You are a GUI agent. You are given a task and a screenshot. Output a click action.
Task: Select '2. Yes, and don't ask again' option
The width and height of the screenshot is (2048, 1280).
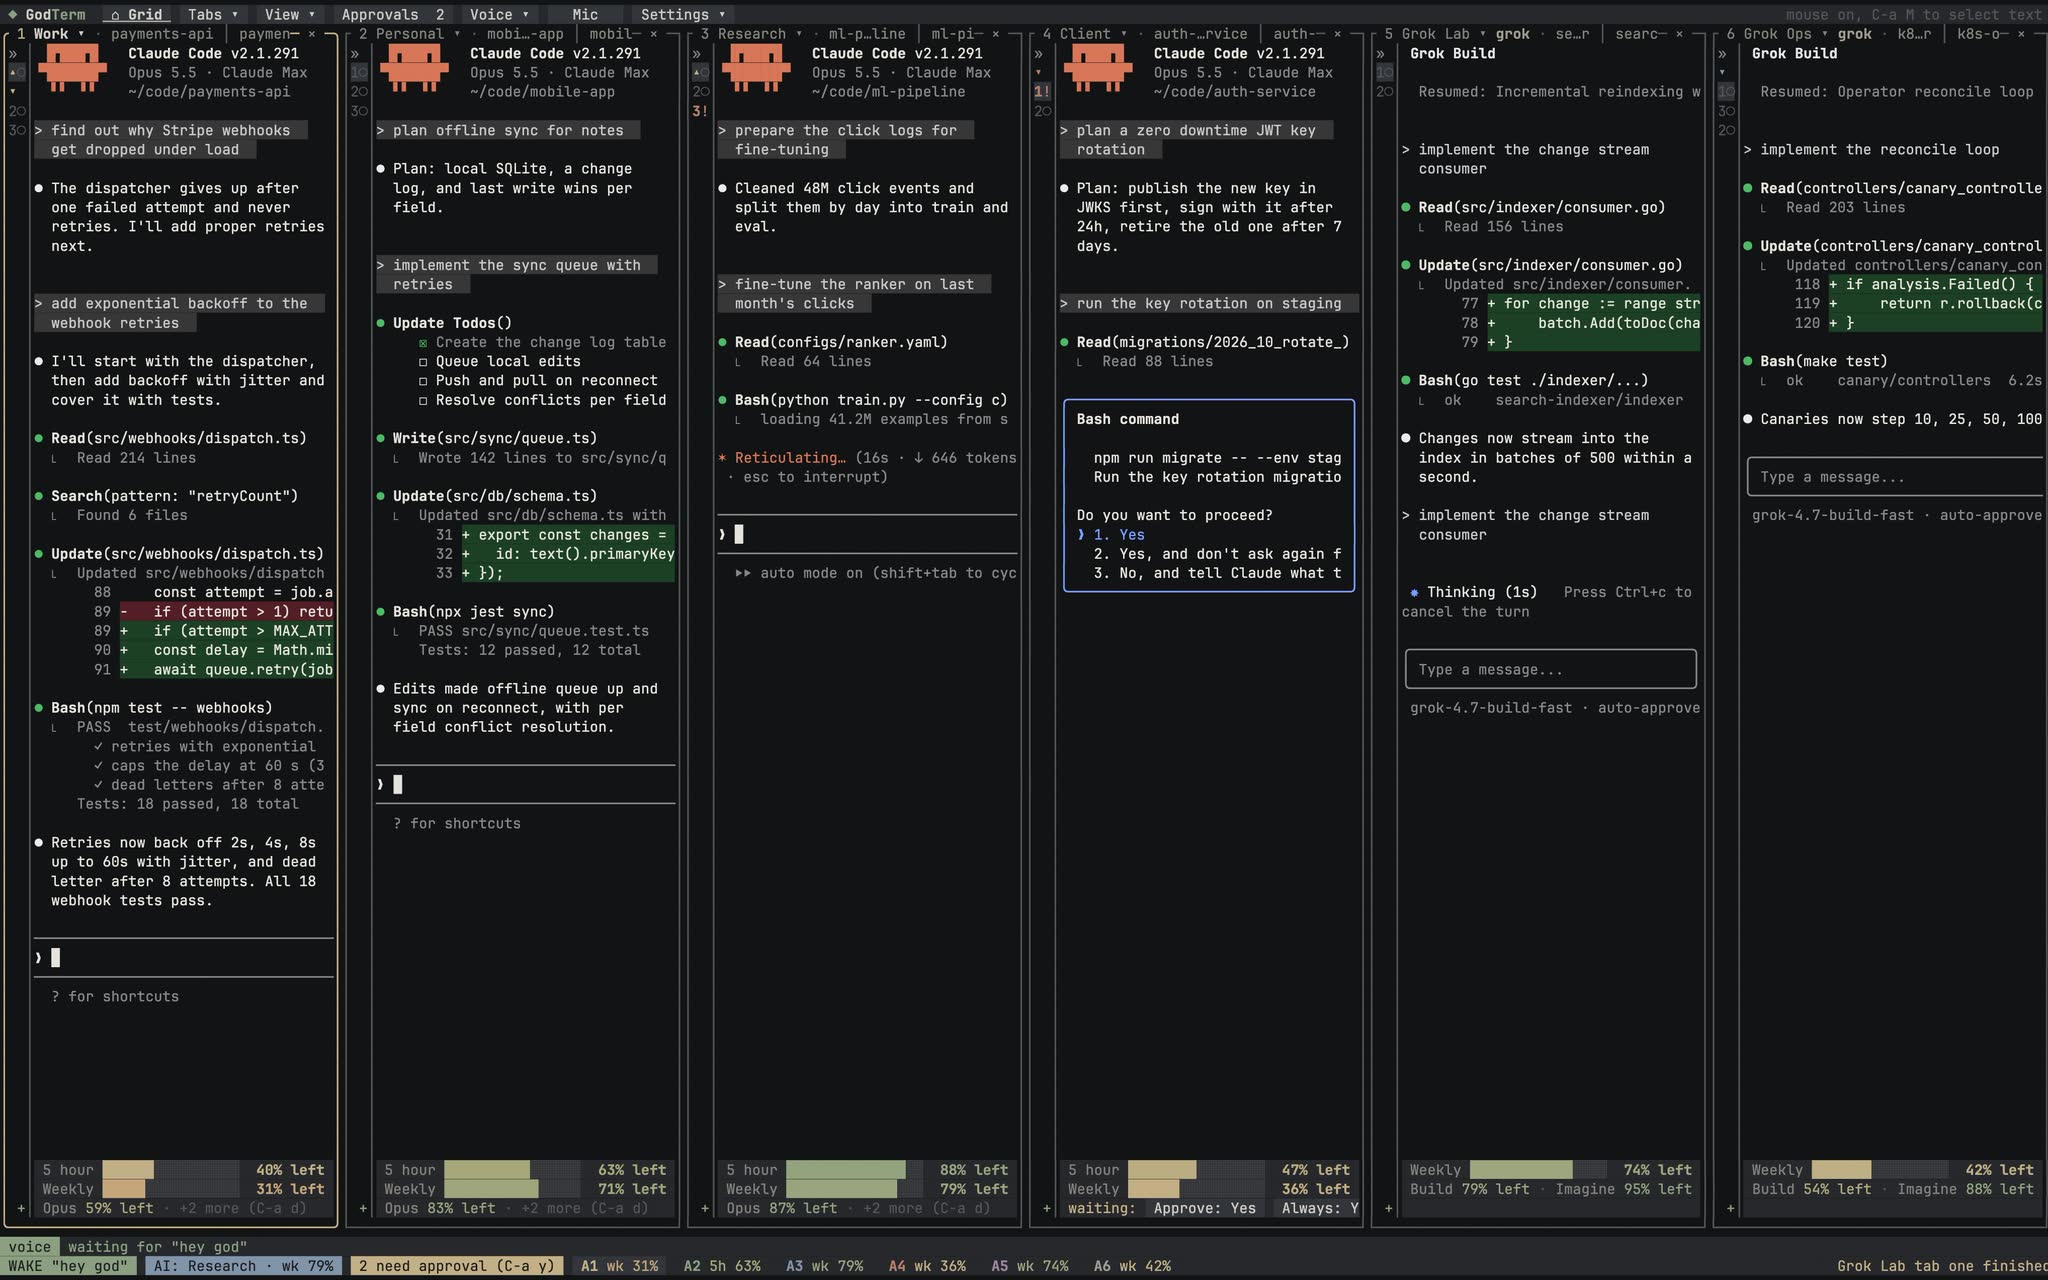coord(1216,554)
